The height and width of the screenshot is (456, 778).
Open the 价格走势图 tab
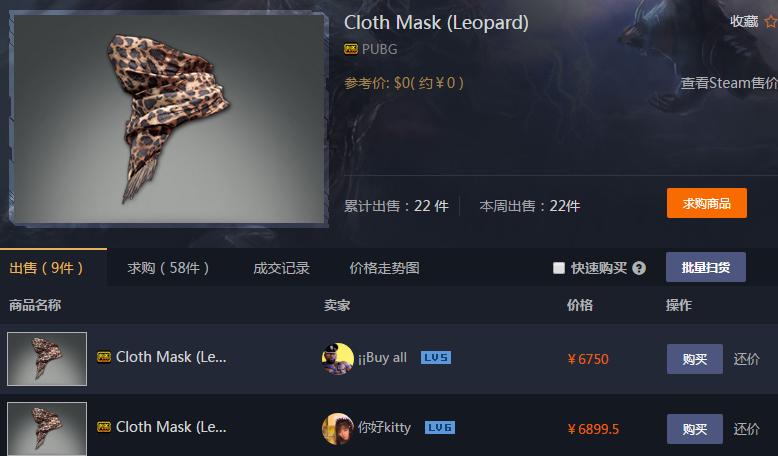click(x=385, y=268)
